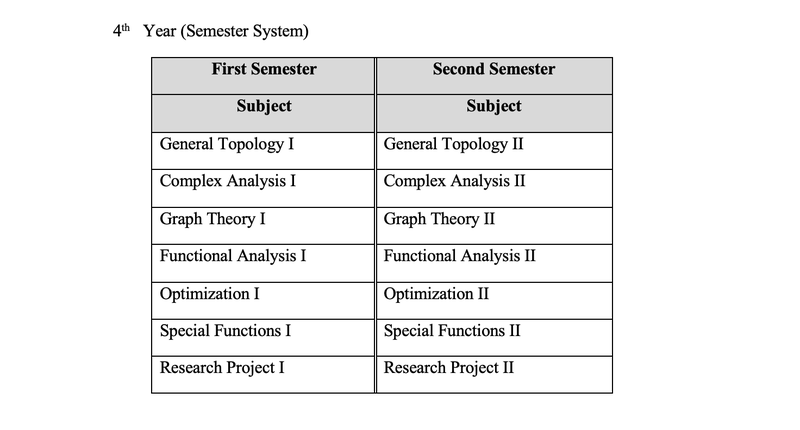Click the Subject header under Second Semester
Screen dimensions: 800x430
[494, 114]
